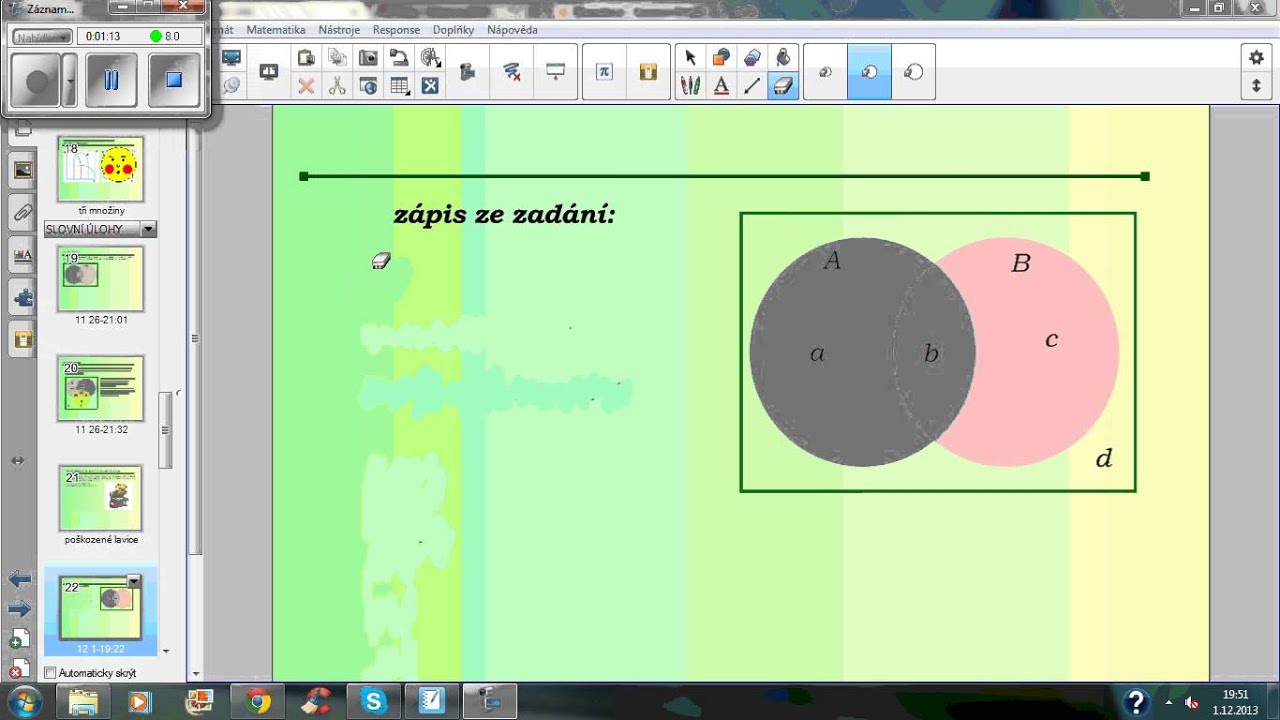Screen dimensions: 1280x720
Task: Open Skype from the taskbar
Action: coord(375,701)
